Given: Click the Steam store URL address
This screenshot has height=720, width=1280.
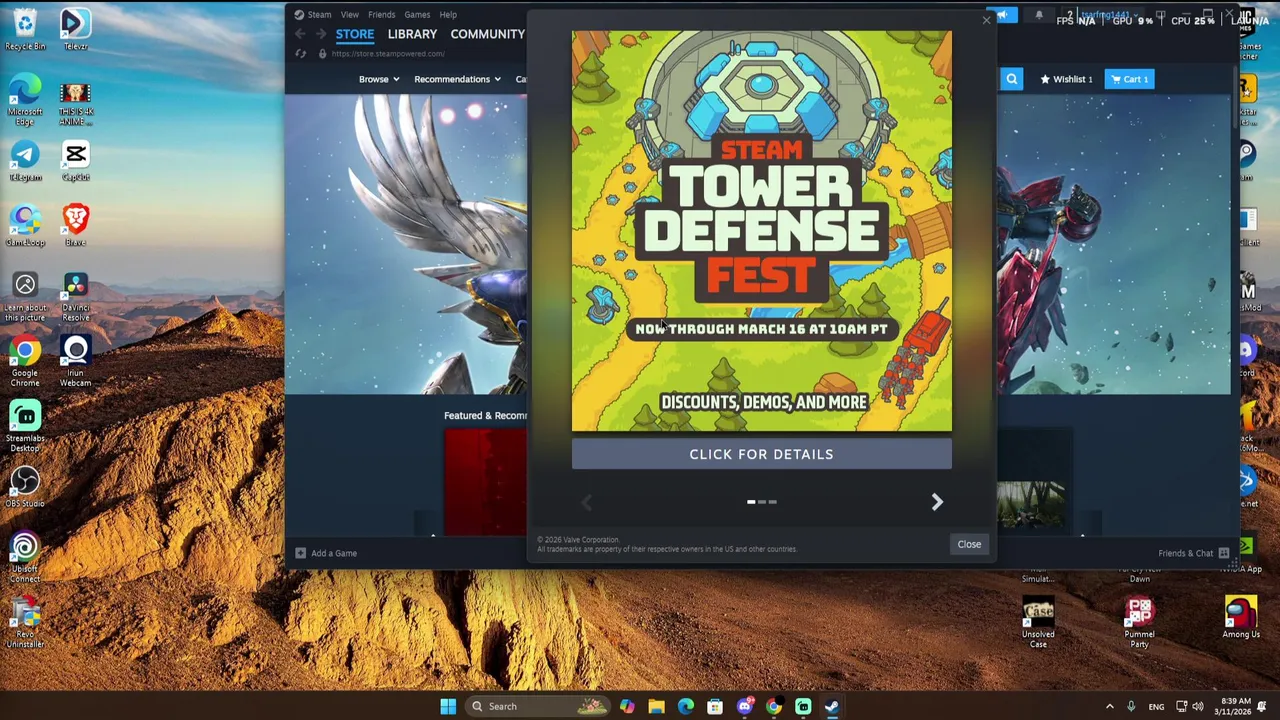Looking at the screenshot, I should [388, 54].
